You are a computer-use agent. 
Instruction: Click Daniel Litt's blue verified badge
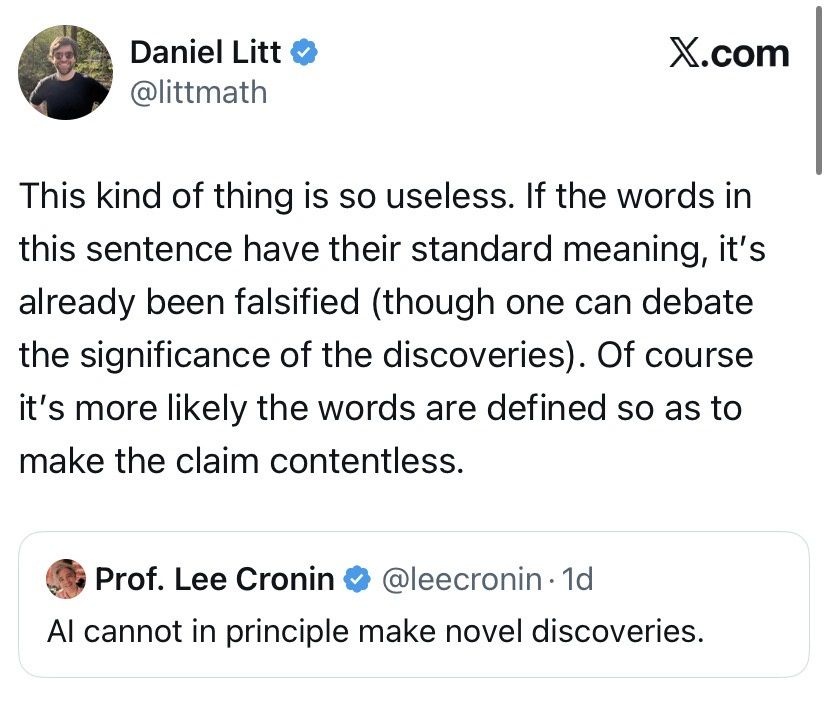point(304,52)
